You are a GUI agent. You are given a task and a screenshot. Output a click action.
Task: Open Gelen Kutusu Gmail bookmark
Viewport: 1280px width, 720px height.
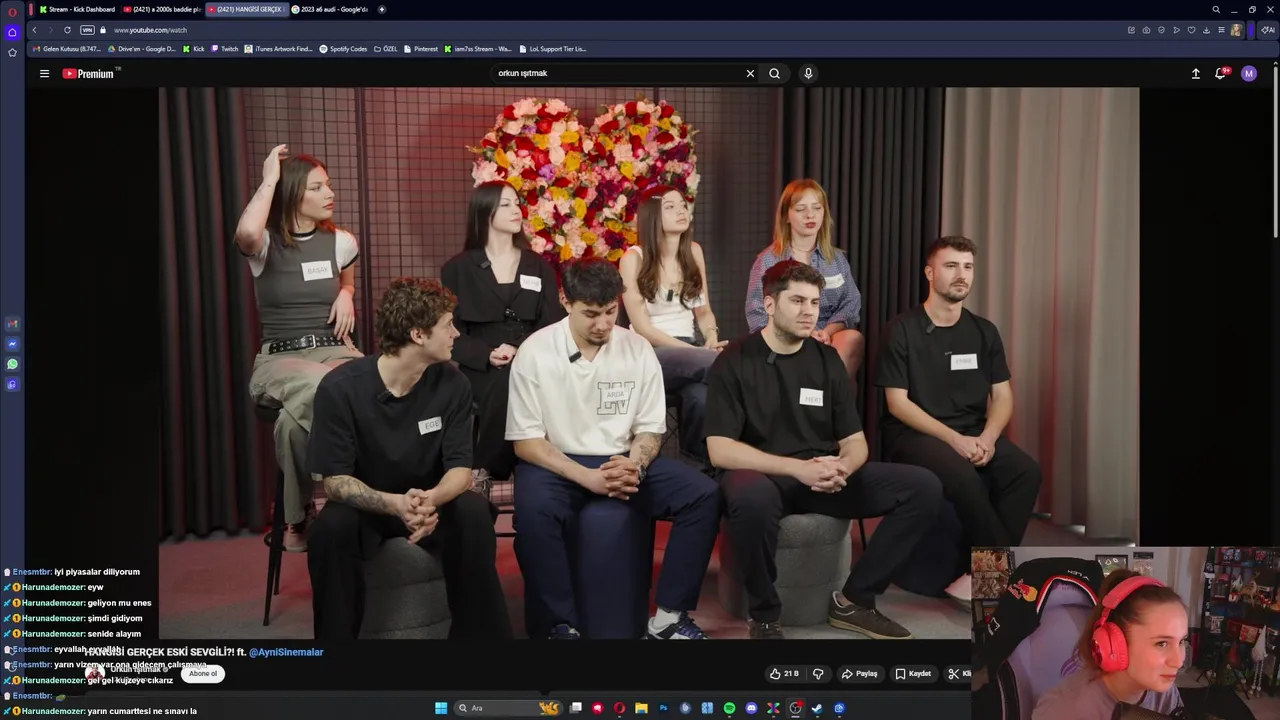[x=67, y=49]
